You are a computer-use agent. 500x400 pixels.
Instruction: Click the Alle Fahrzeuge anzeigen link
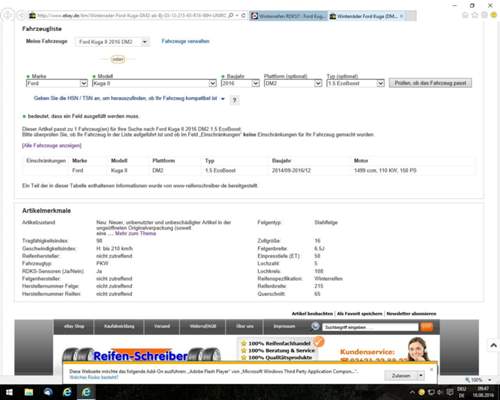(x=52, y=146)
